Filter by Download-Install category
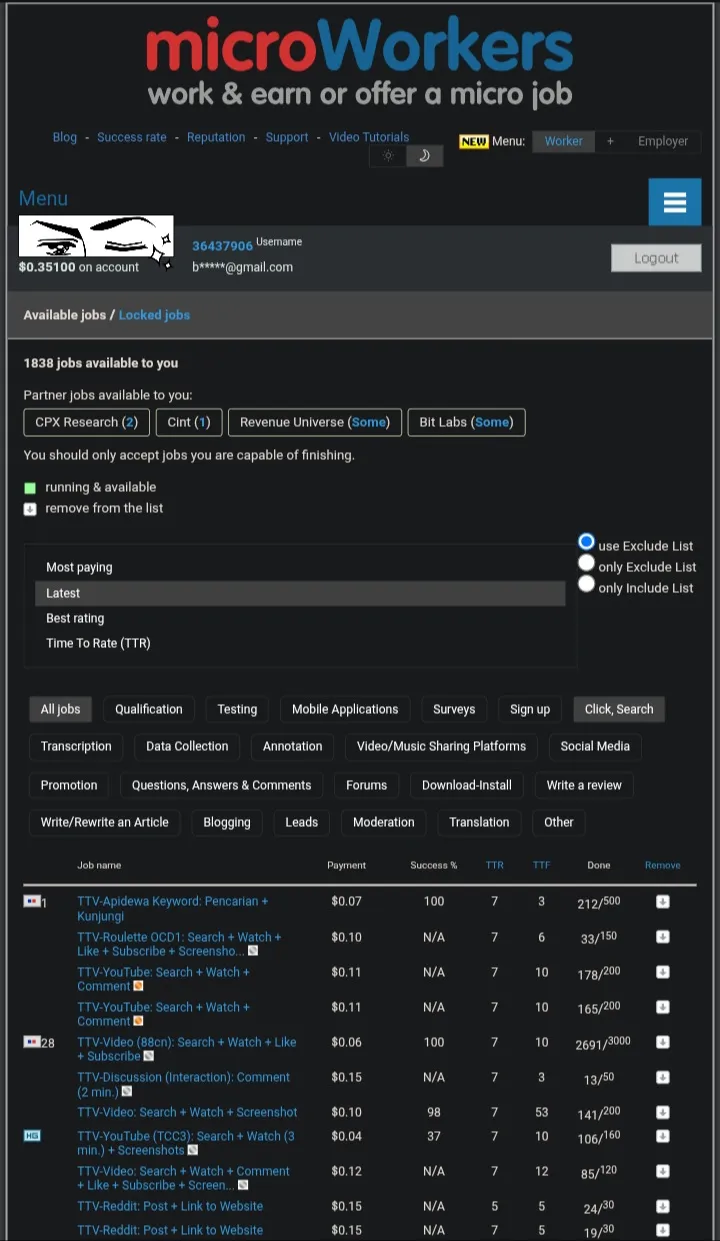720x1241 pixels. pos(467,785)
